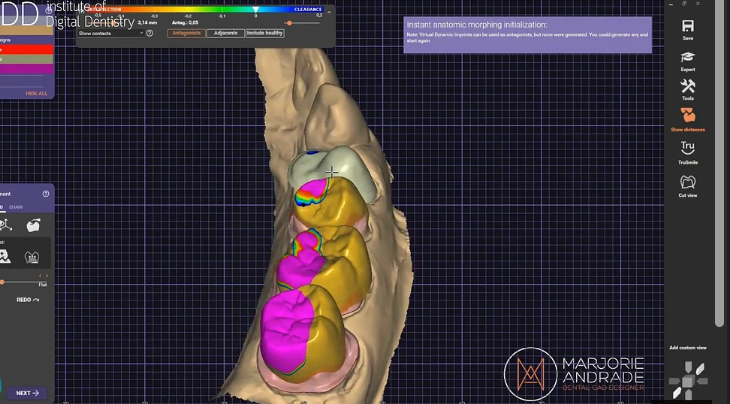Click the left arrow above Flat slider
730x404 pixels.
click(x=40, y=276)
